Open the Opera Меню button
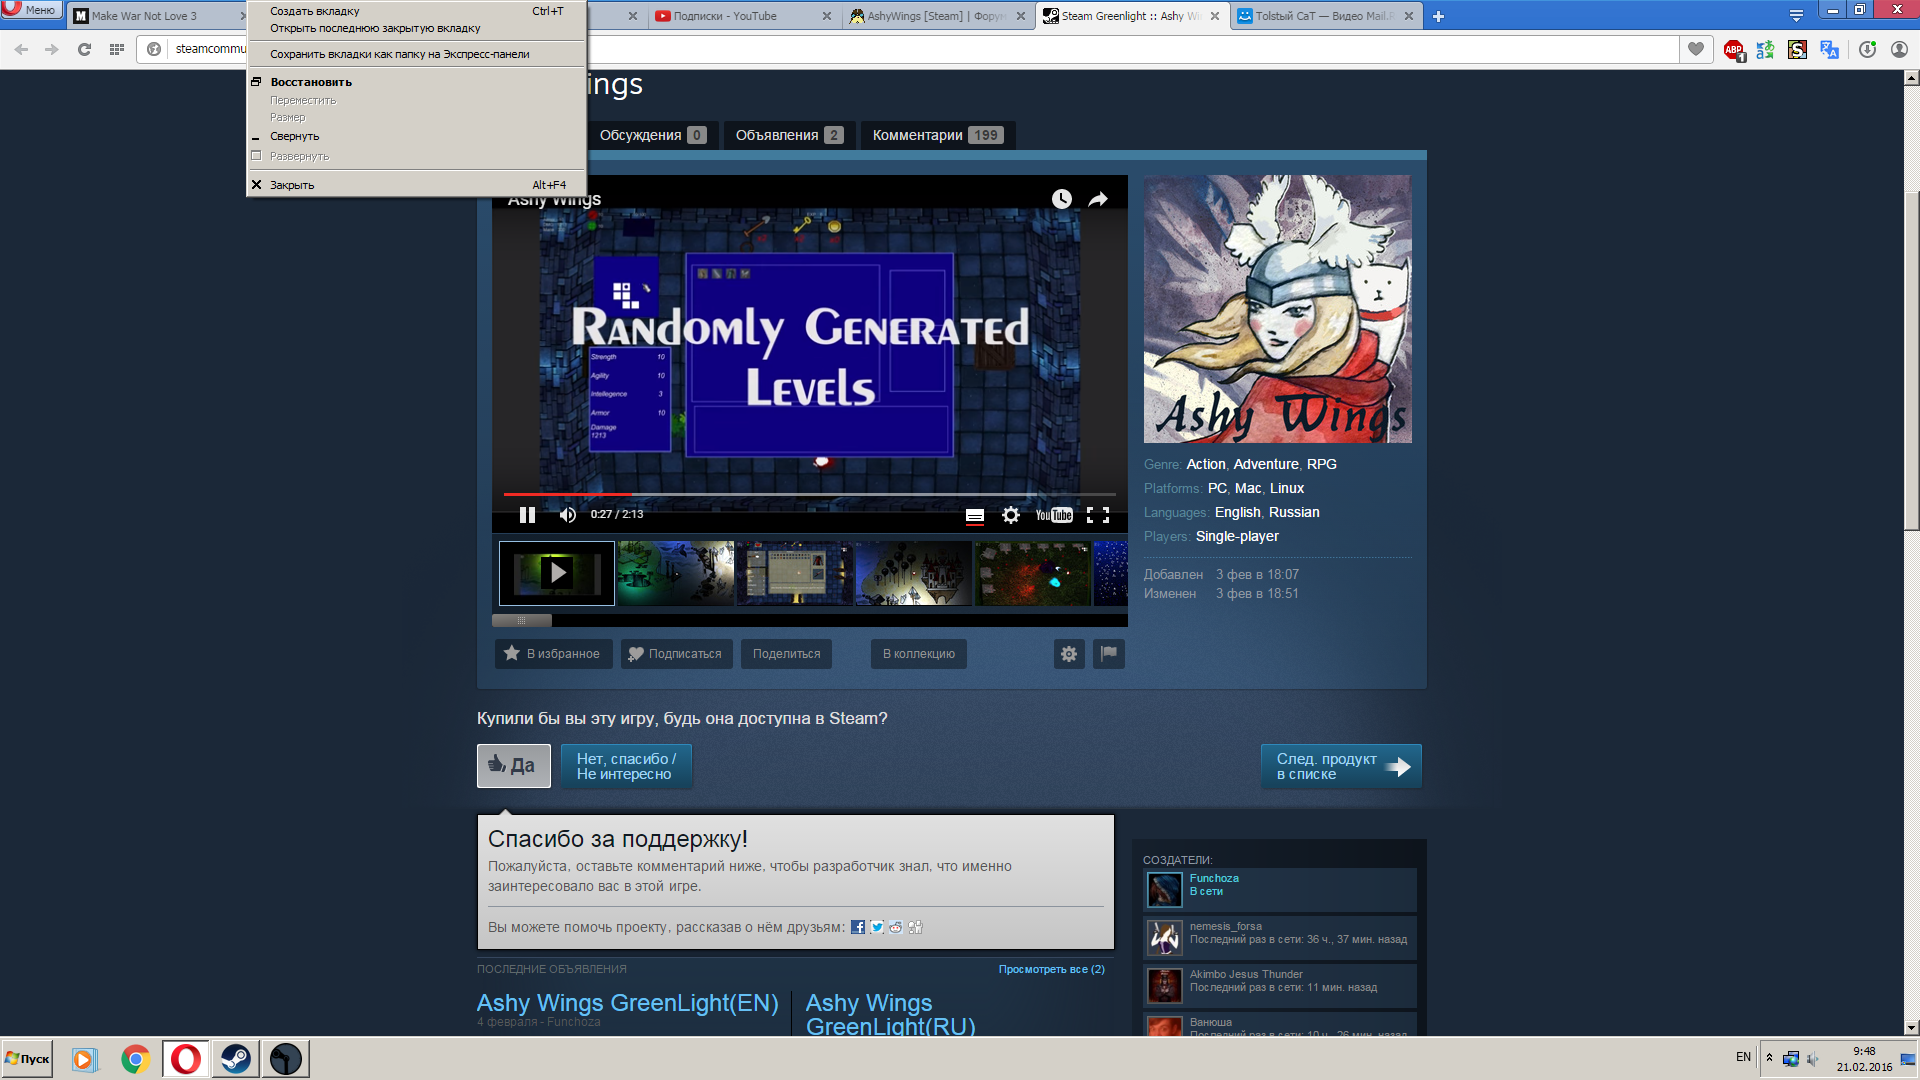This screenshot has width=1920, height=1080. coord(32,10)
